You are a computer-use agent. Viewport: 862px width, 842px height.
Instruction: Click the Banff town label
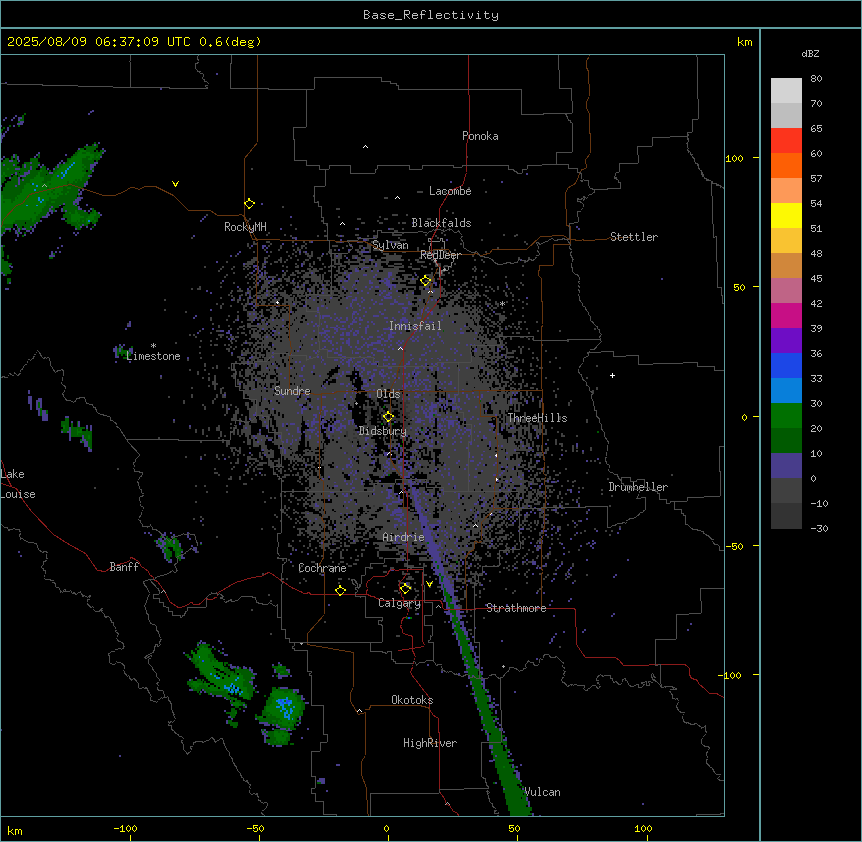pyautogui.click(x=124, y=567)
